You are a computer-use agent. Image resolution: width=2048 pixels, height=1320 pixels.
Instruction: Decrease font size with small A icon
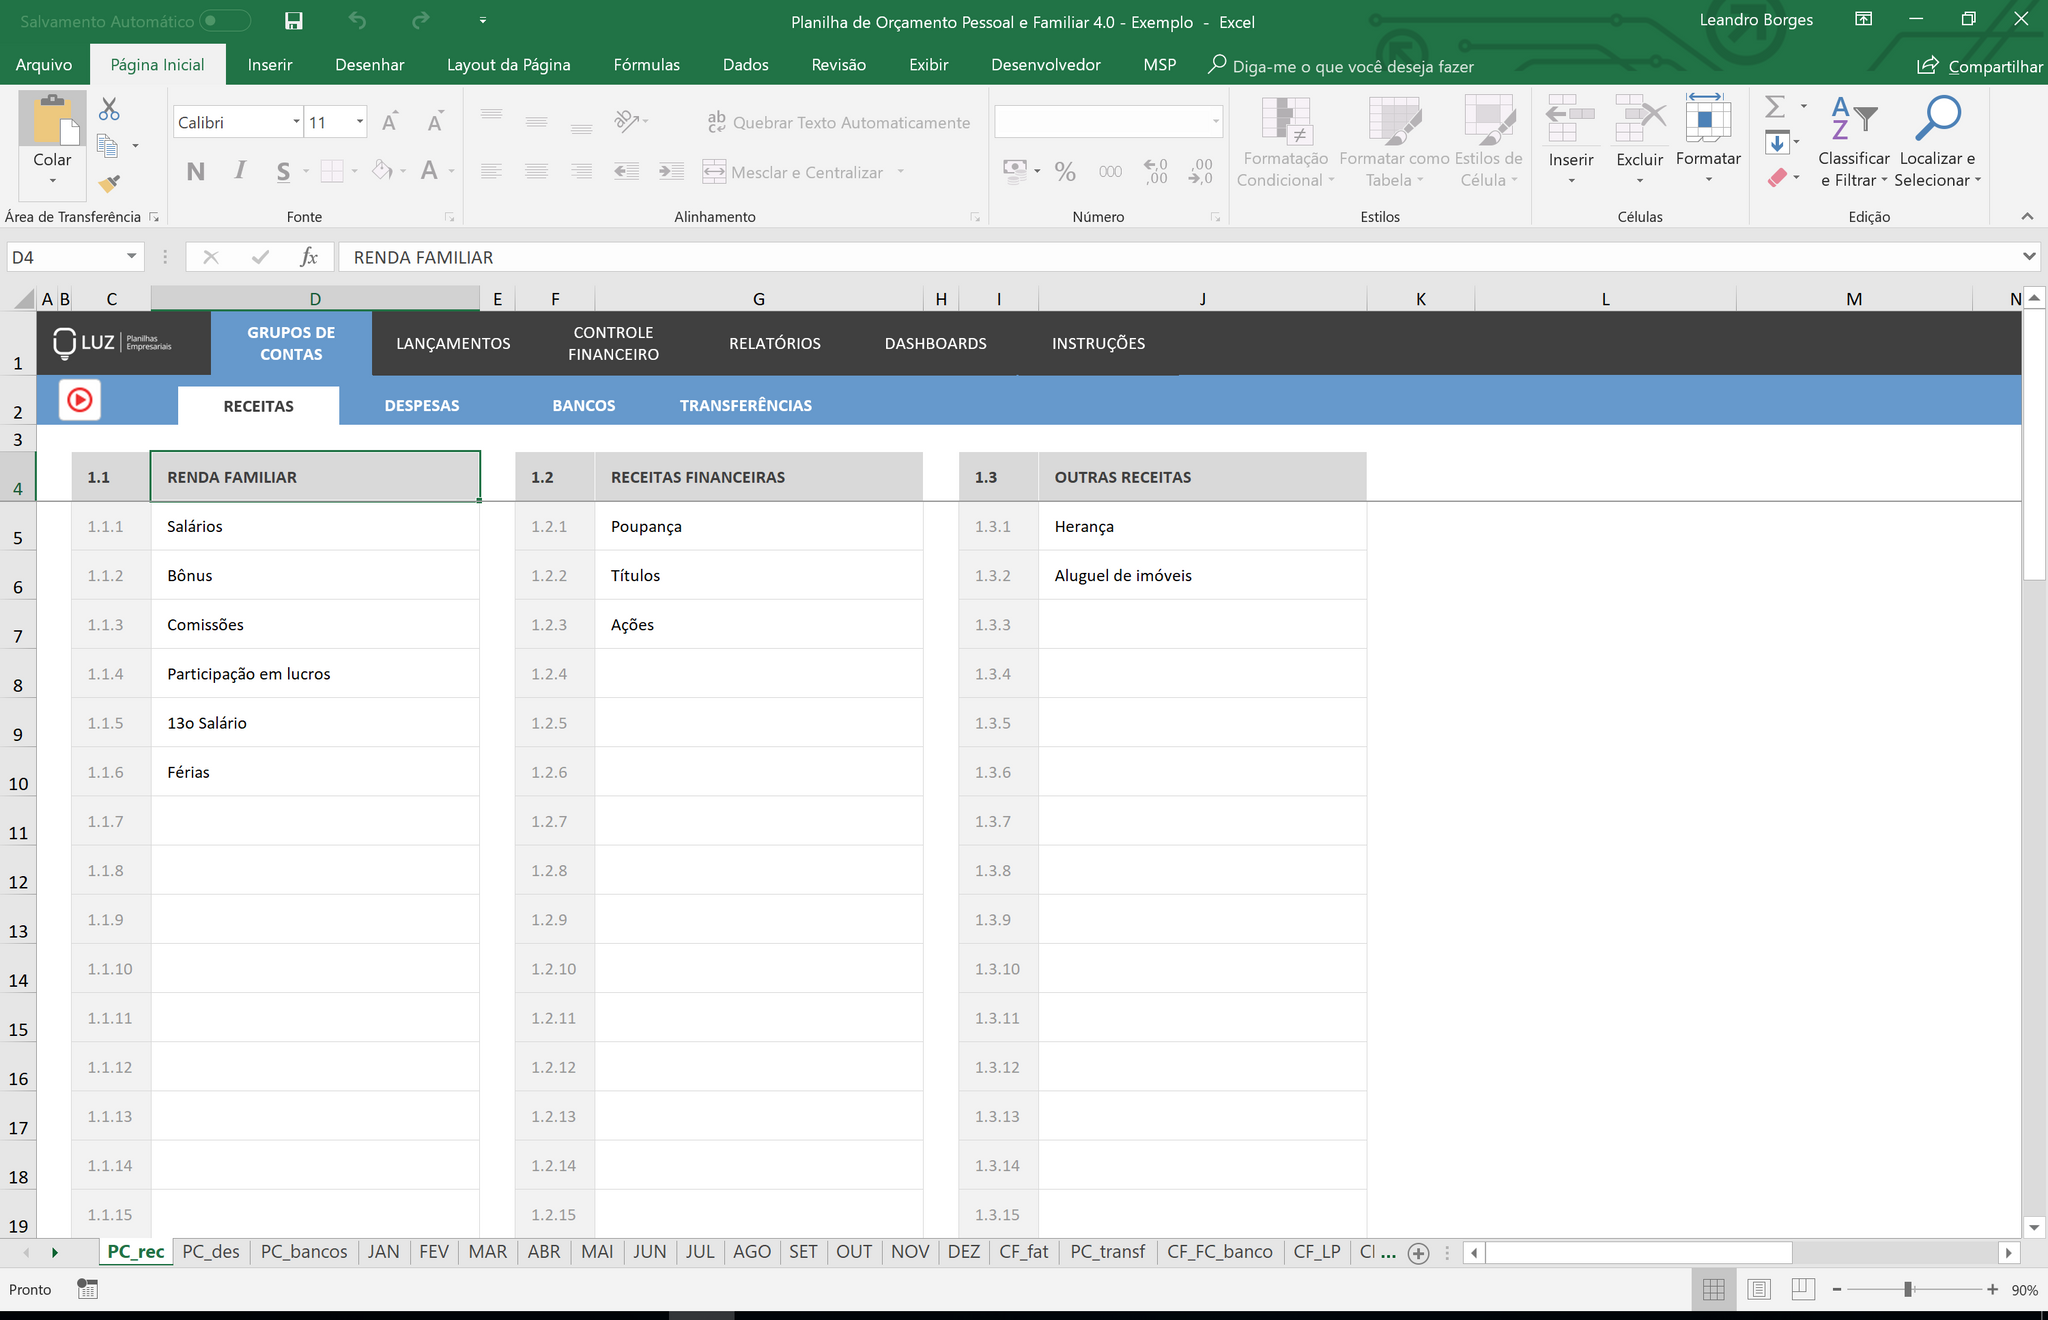point(435,122)
